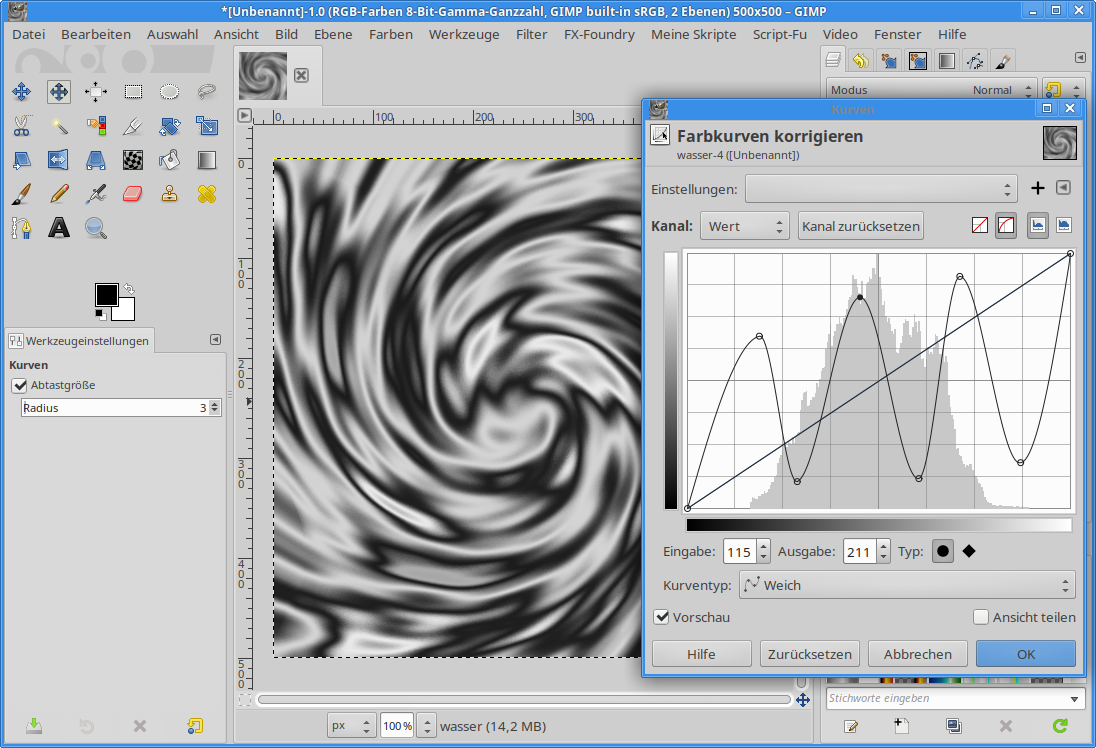This screenshot has height=748, width=1096.
Task: Open the Einstellungen presets dropdown
Action: click(x=880, y=188)
